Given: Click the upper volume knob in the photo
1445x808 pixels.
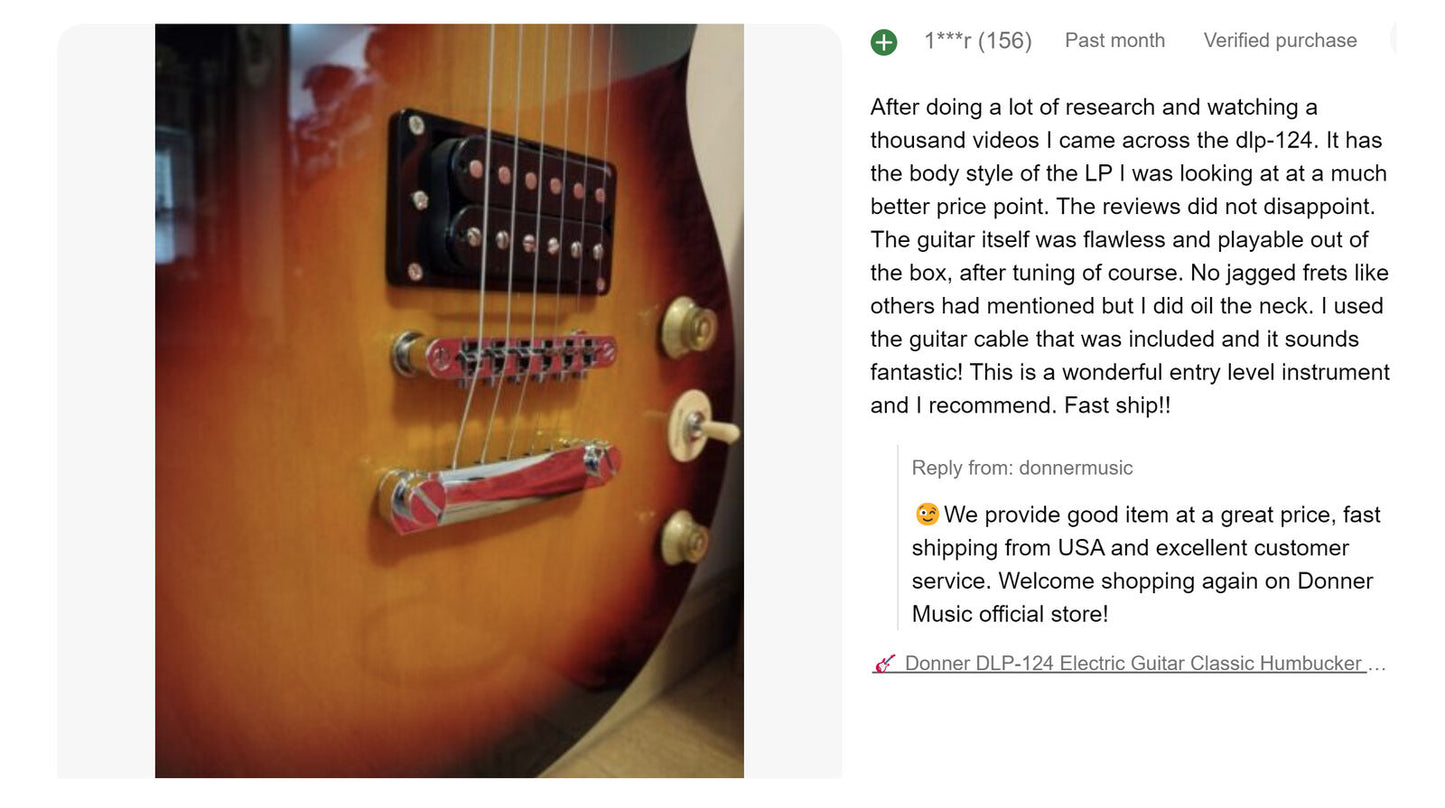Looking at the screenshot, I should (688, 327).
